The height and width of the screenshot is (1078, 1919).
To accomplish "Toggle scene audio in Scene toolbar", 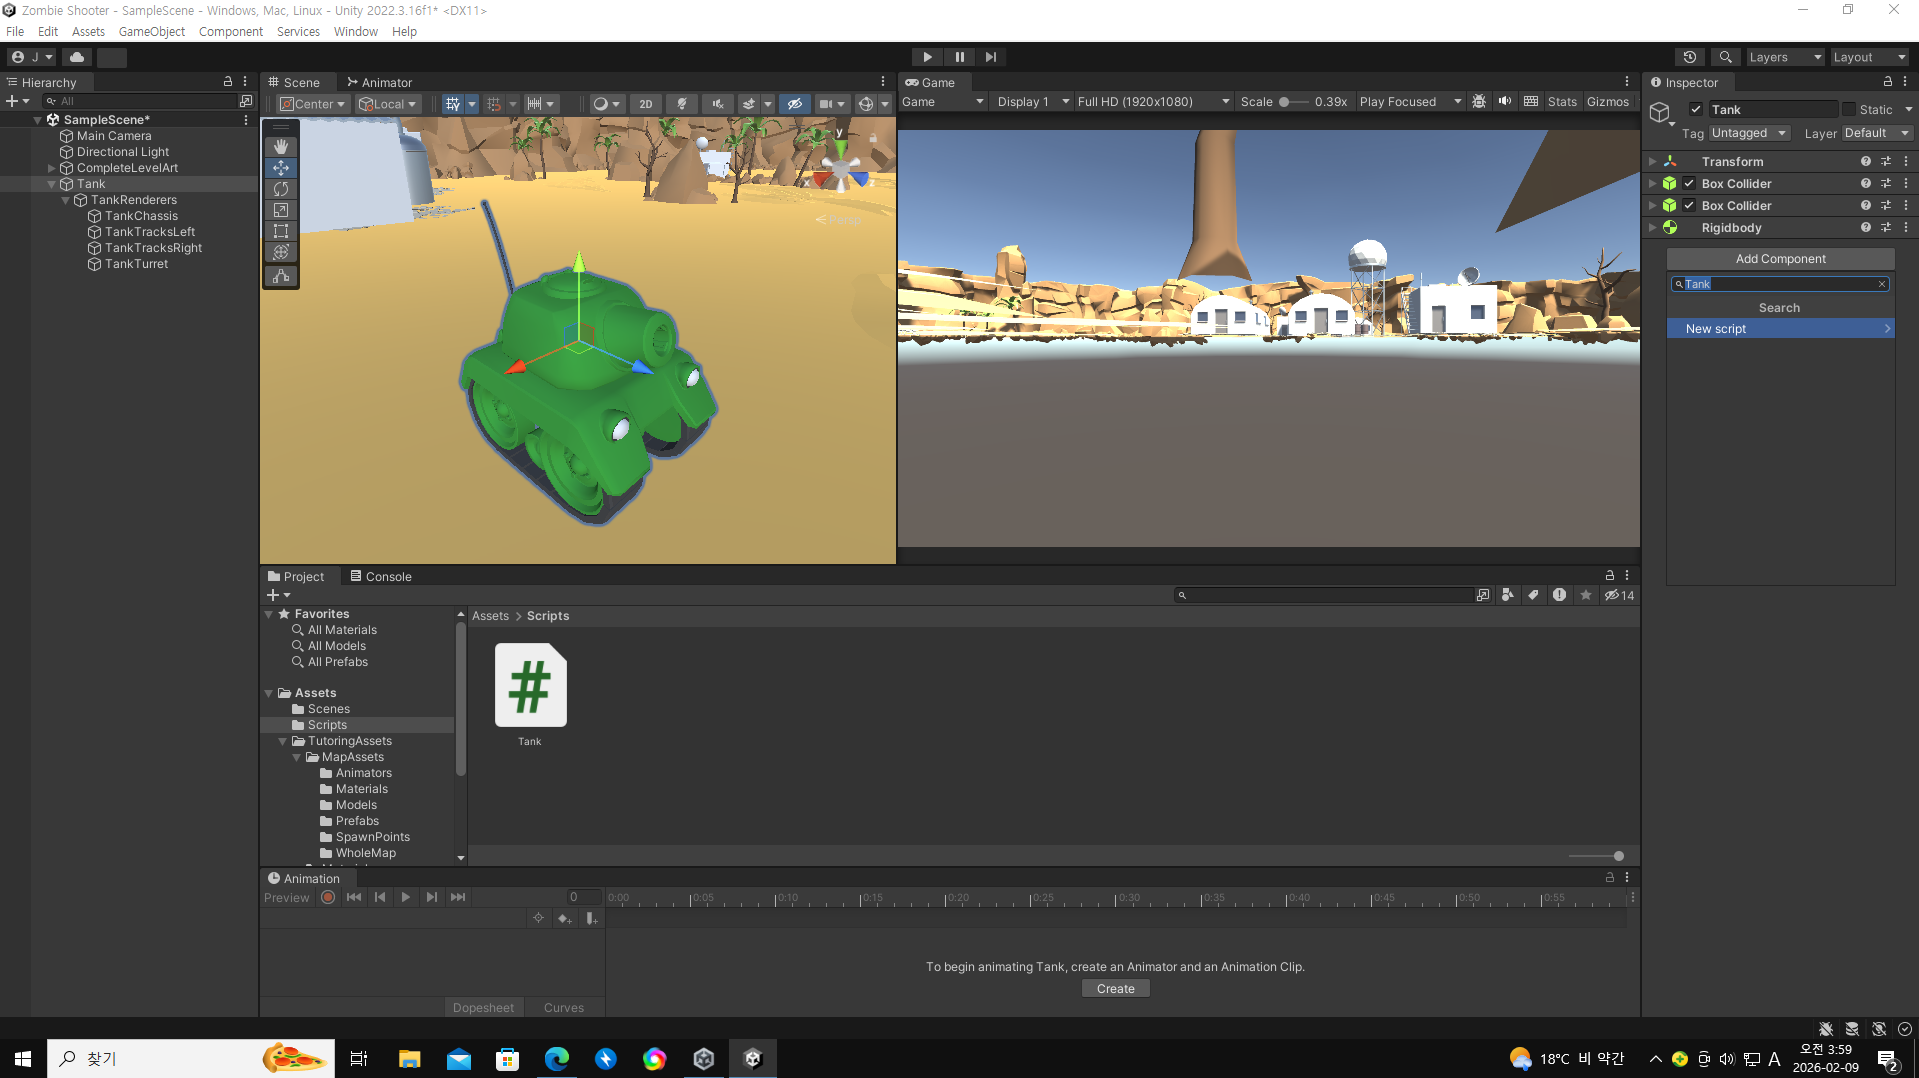I will tap(718, 104).
